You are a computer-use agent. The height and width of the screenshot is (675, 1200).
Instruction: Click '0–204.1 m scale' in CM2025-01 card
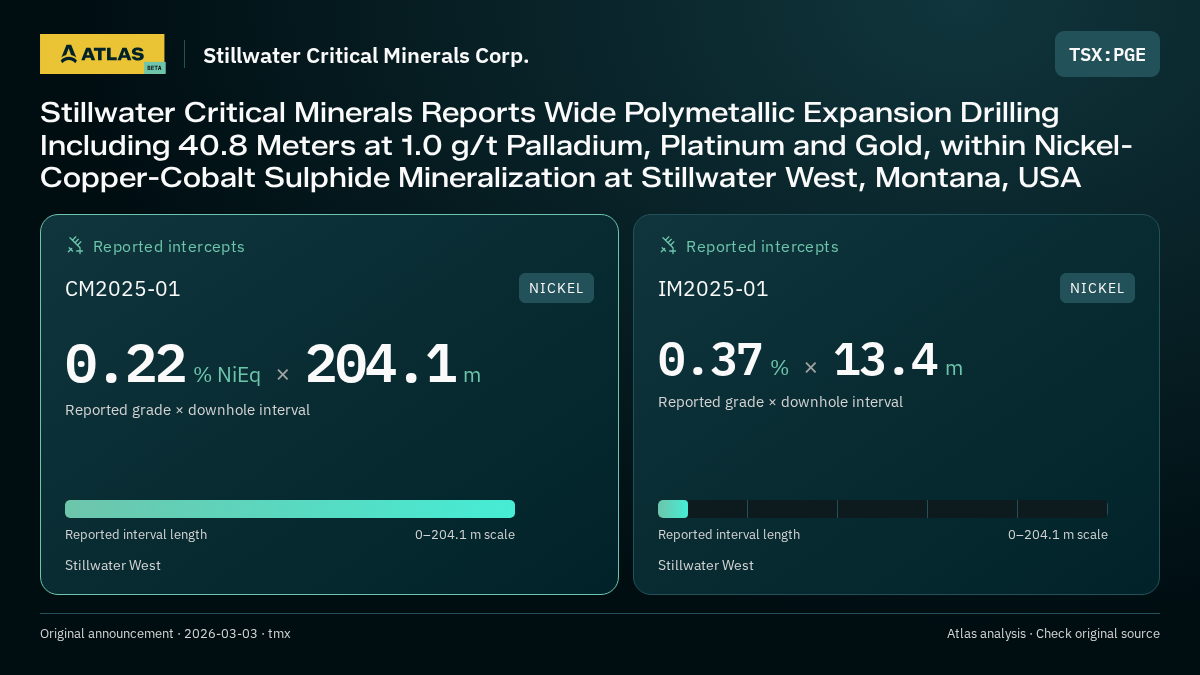pyautogui.click(x=465, y=535)
